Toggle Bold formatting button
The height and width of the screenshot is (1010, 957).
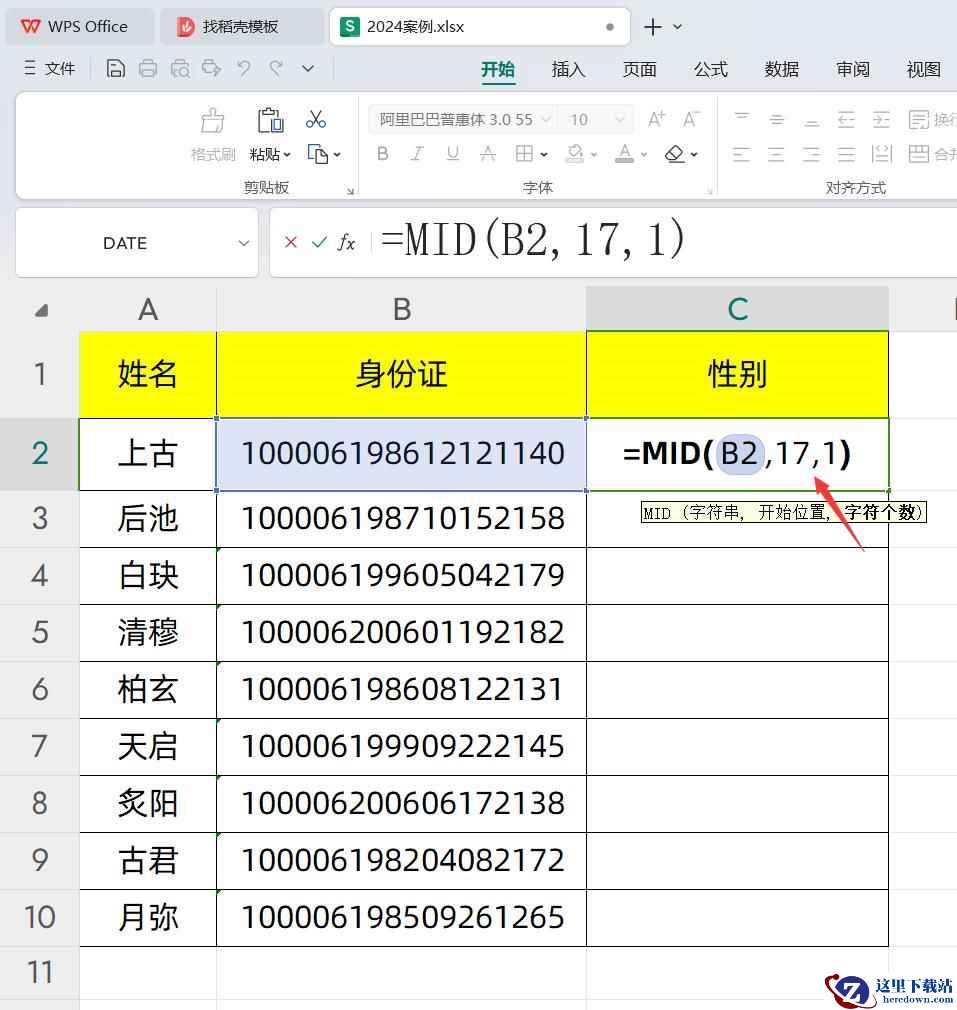coord(382,154)
